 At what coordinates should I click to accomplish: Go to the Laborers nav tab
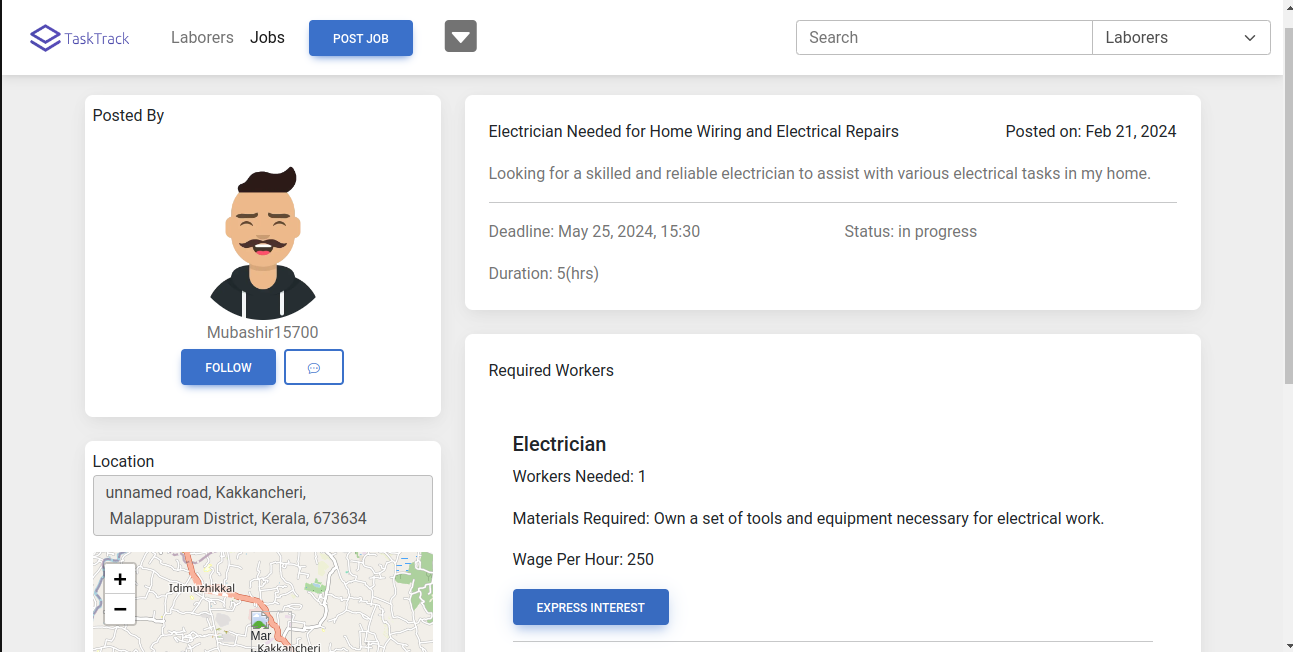[x=202, y=38]
